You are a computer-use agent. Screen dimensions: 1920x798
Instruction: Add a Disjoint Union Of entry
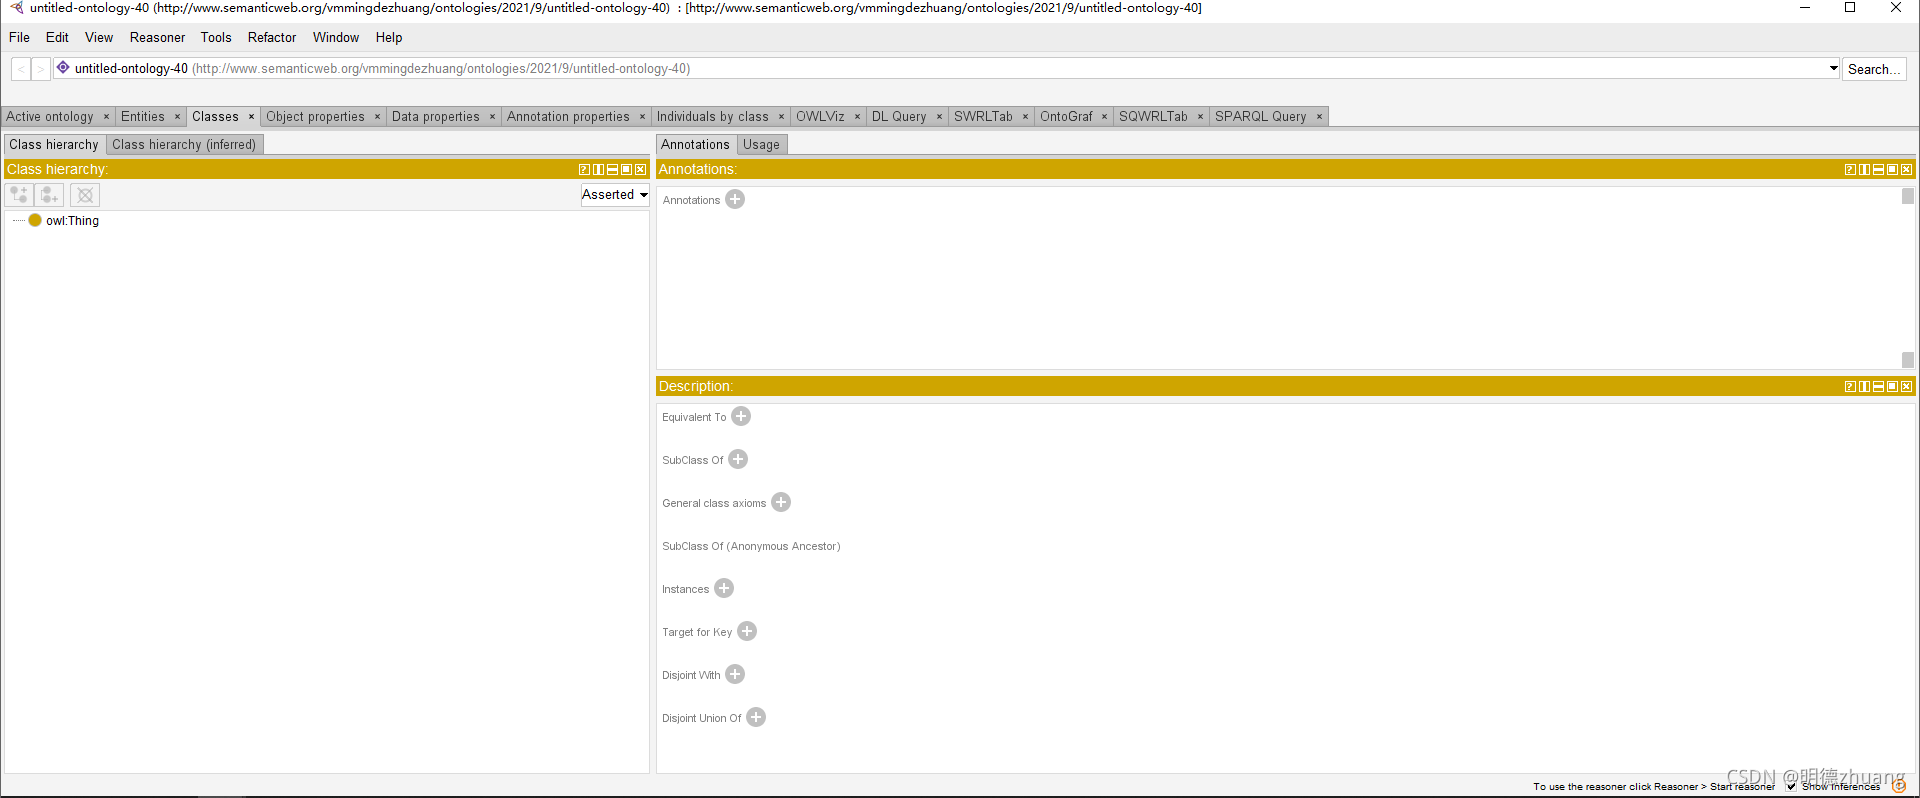tap(756, 717)
